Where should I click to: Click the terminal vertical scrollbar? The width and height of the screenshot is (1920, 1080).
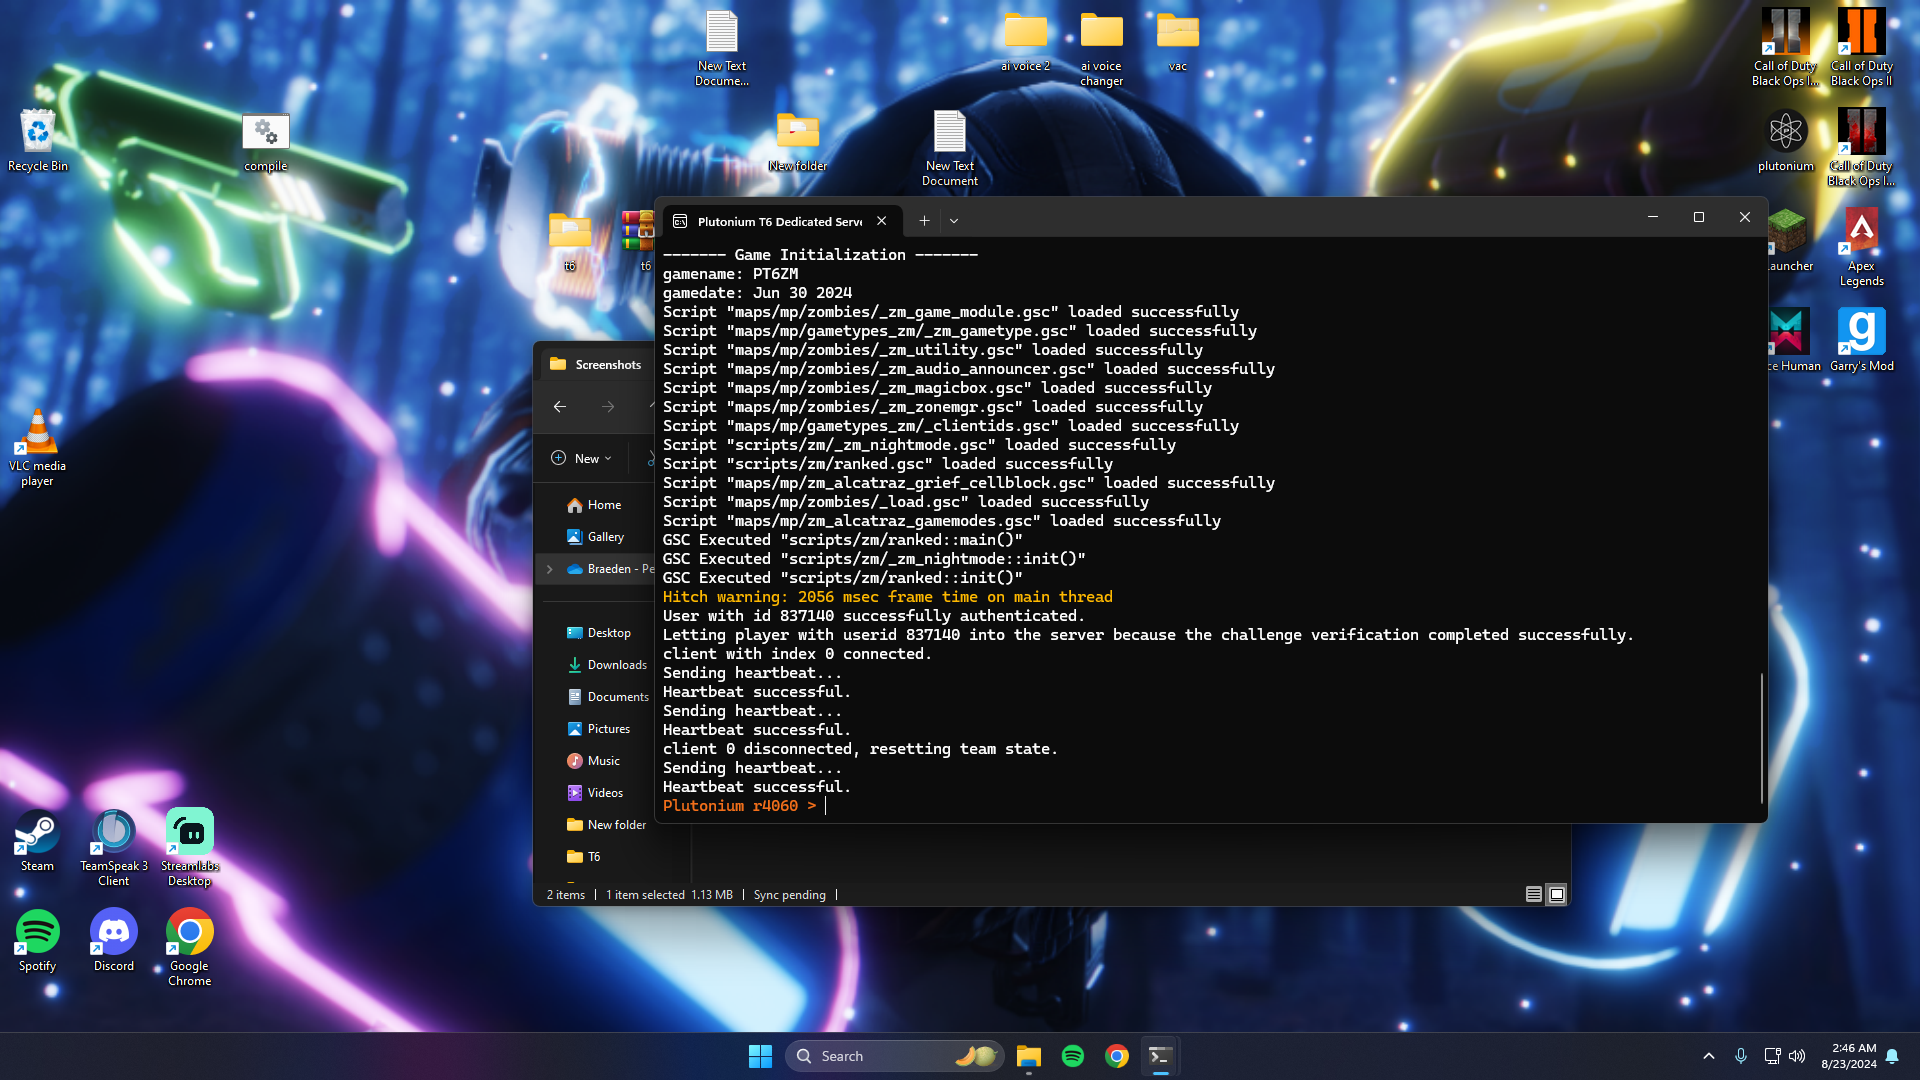click(x=1761, y=738)
